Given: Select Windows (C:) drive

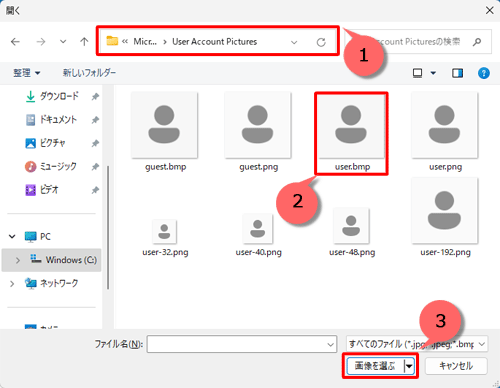Looking at the screenshot, I should click(x=63, y=260).
